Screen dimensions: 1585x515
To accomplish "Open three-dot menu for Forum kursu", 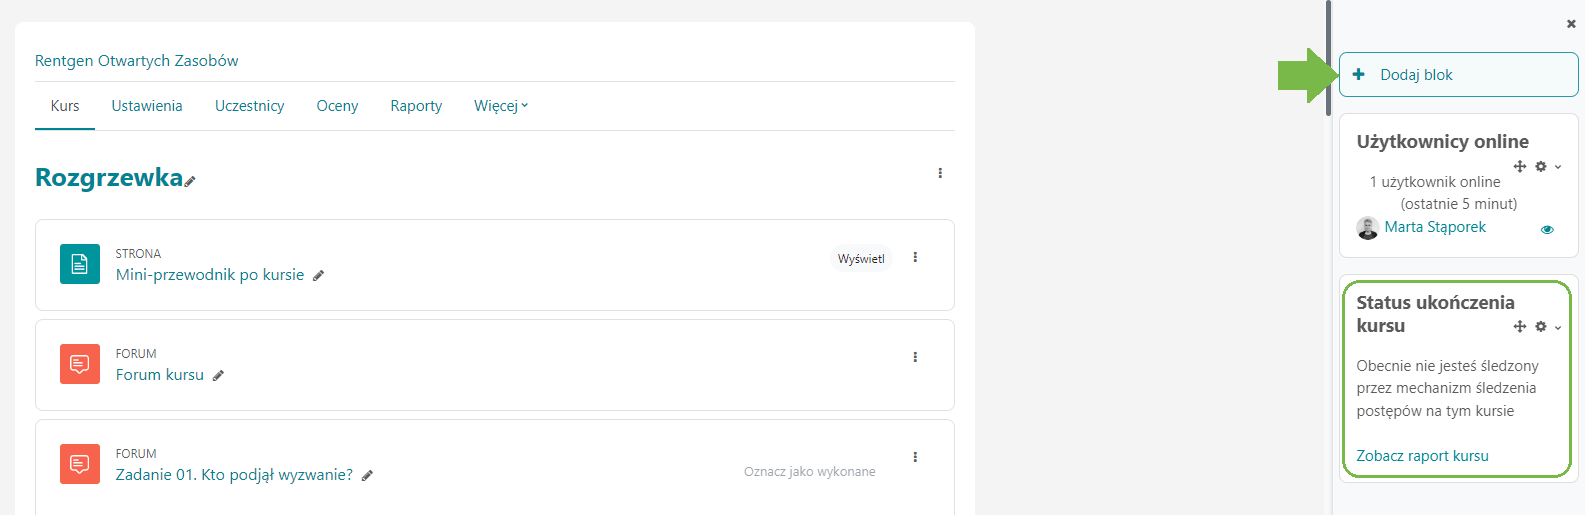I will pyautogui.click(x=915, y=357).
